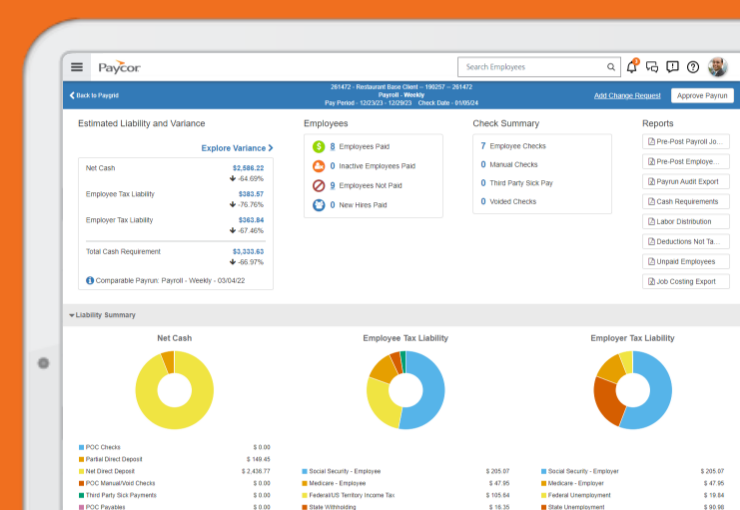Click the Add Change Request link
Viewport: 740px width, 510px height.
tap(627, 96)
